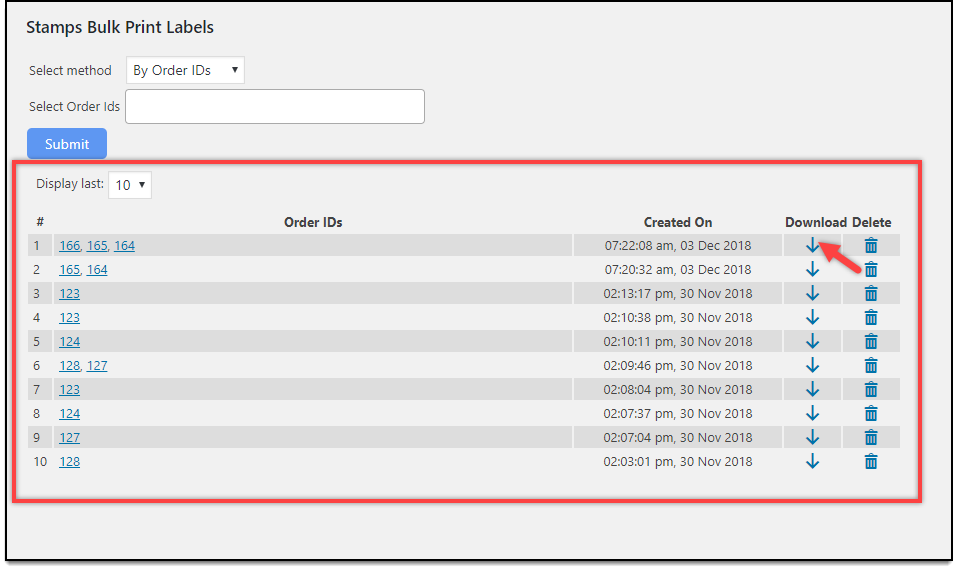The height and width of the screenshot is (571, 958).
Task: Delete row 1 entry with trash icon
Action: 871,245
